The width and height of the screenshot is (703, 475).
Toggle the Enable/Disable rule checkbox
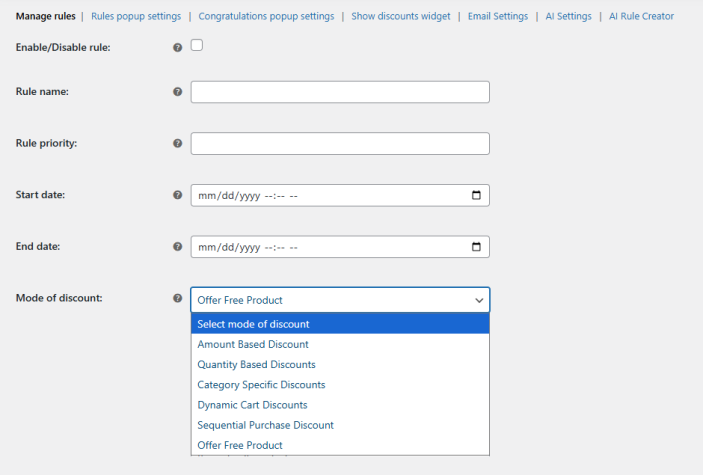[x=197, y=45]
